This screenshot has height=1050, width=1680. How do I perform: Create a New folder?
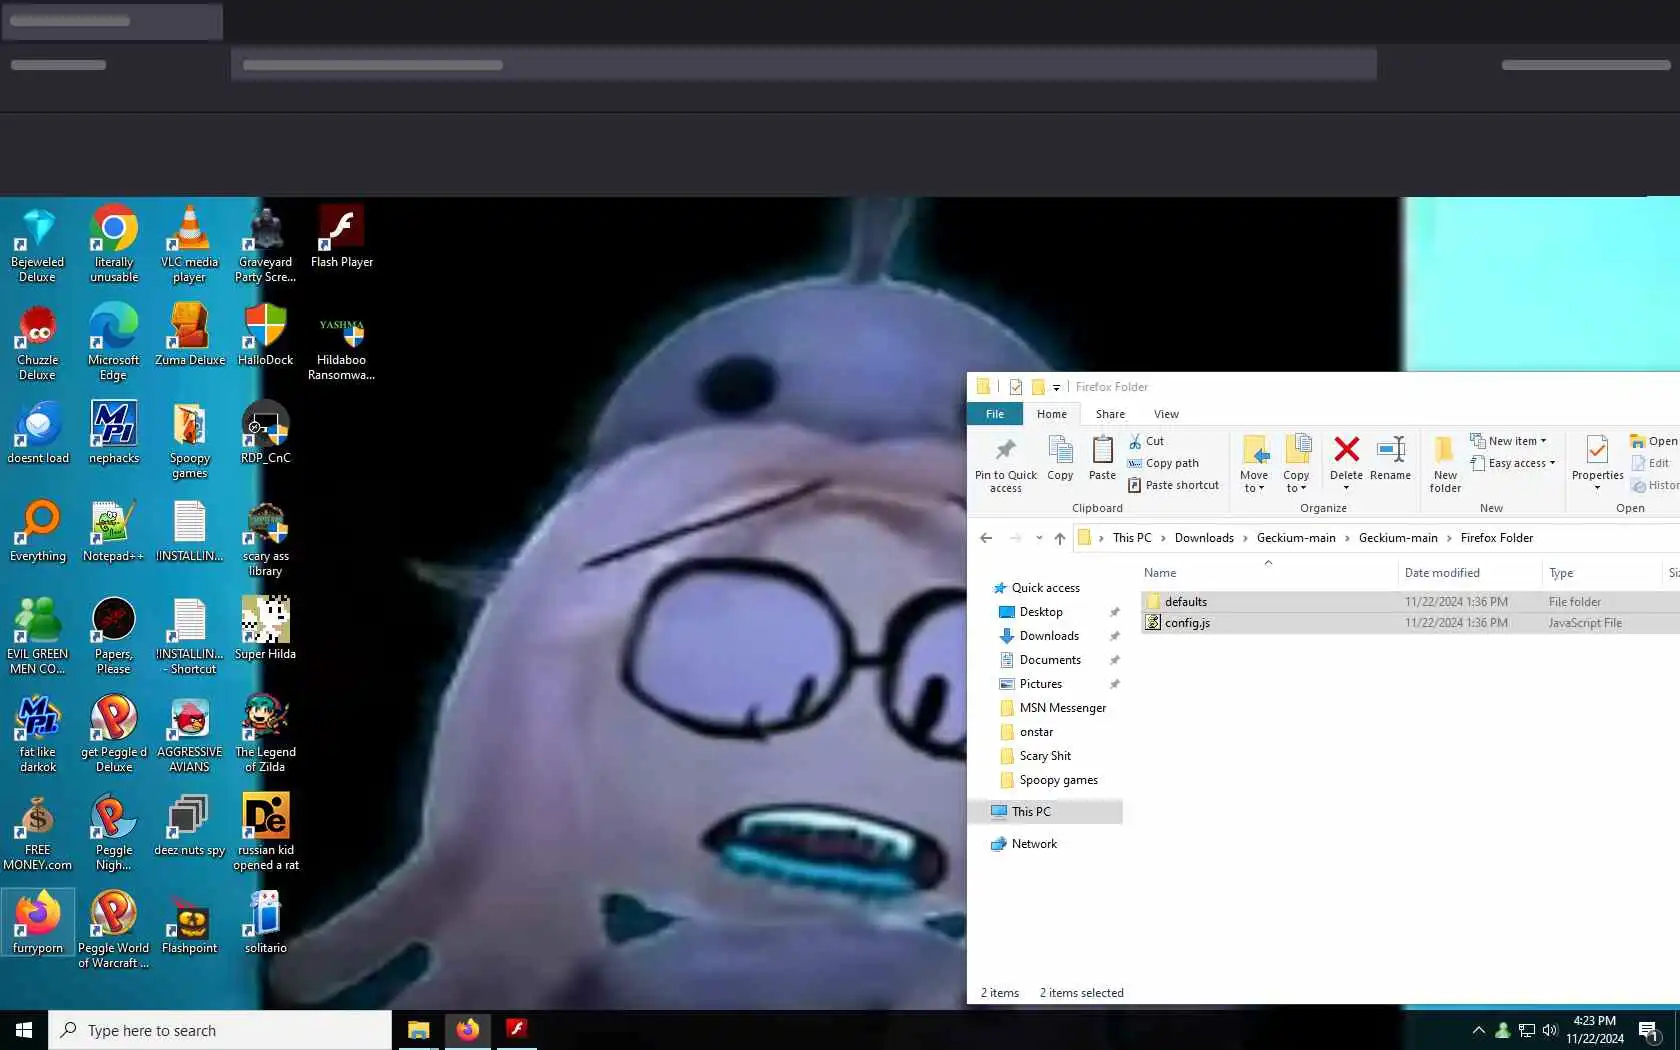[x=1445, y=464]
